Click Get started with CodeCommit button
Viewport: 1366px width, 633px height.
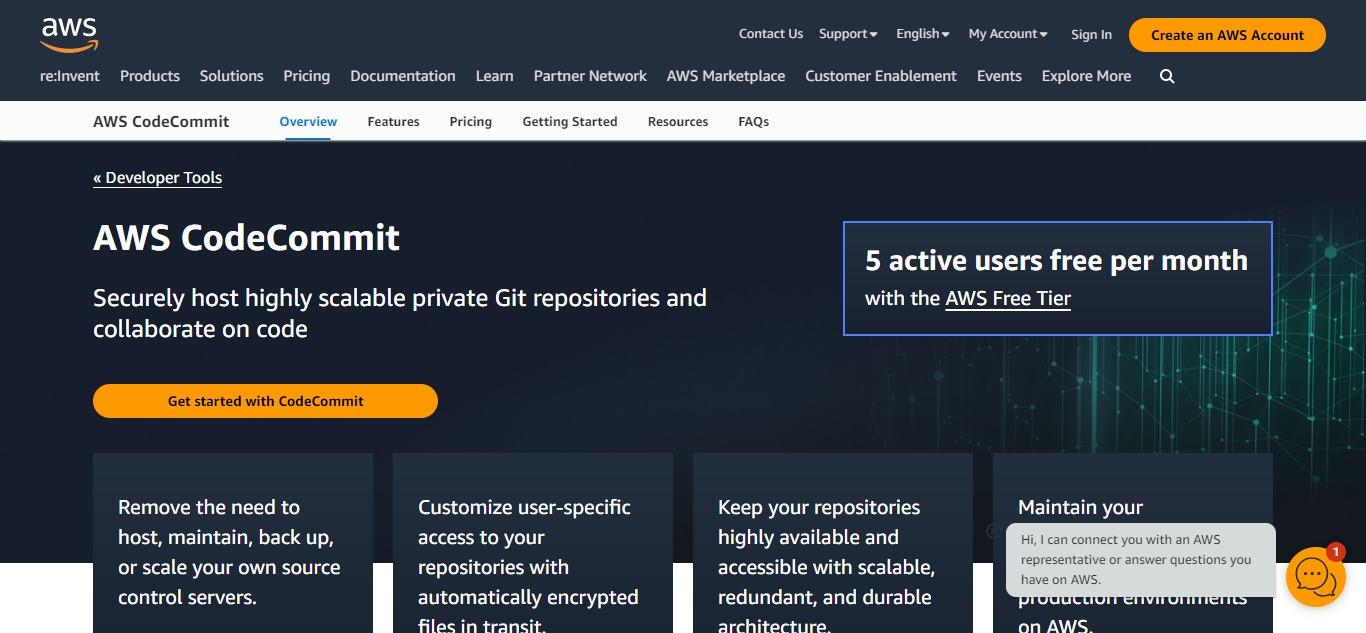(x=265, y=401)
